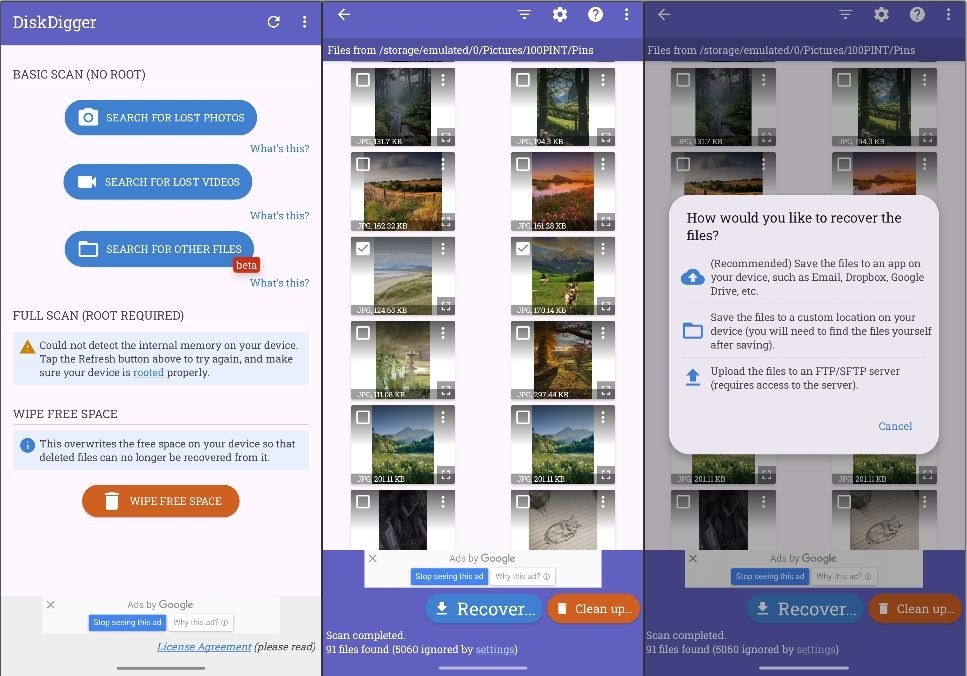Uncheck the 124.63 KB beach photo checkbox
The height and width of the screenshot is (676, 967).
point(362,249)
